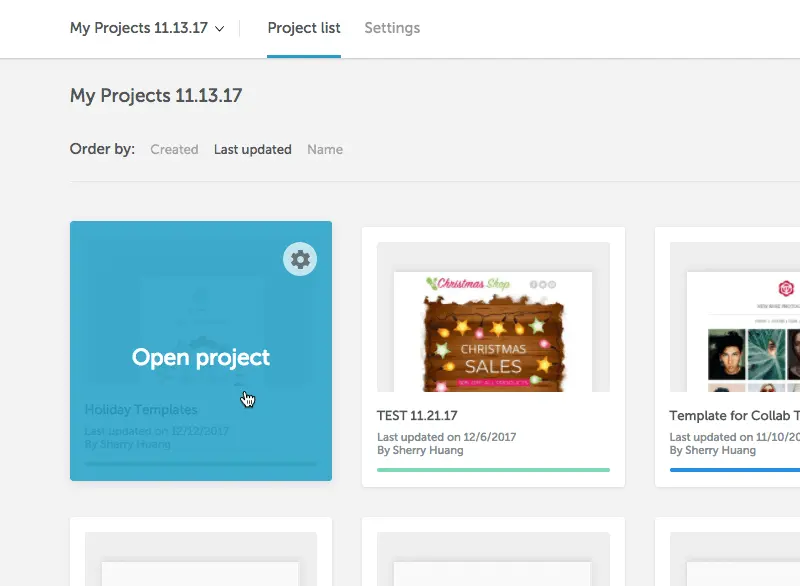
Task: Click the green bar under TEST 11.21.17
Action: 493,470
